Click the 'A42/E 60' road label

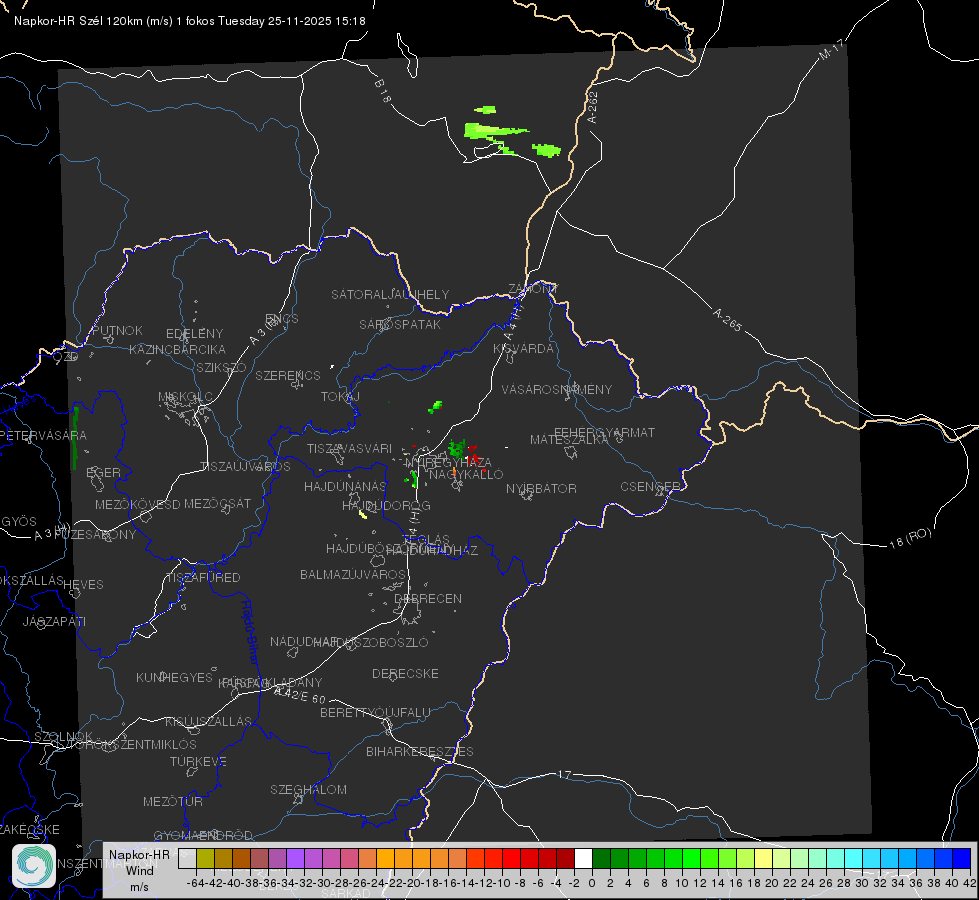pos(300,695)
